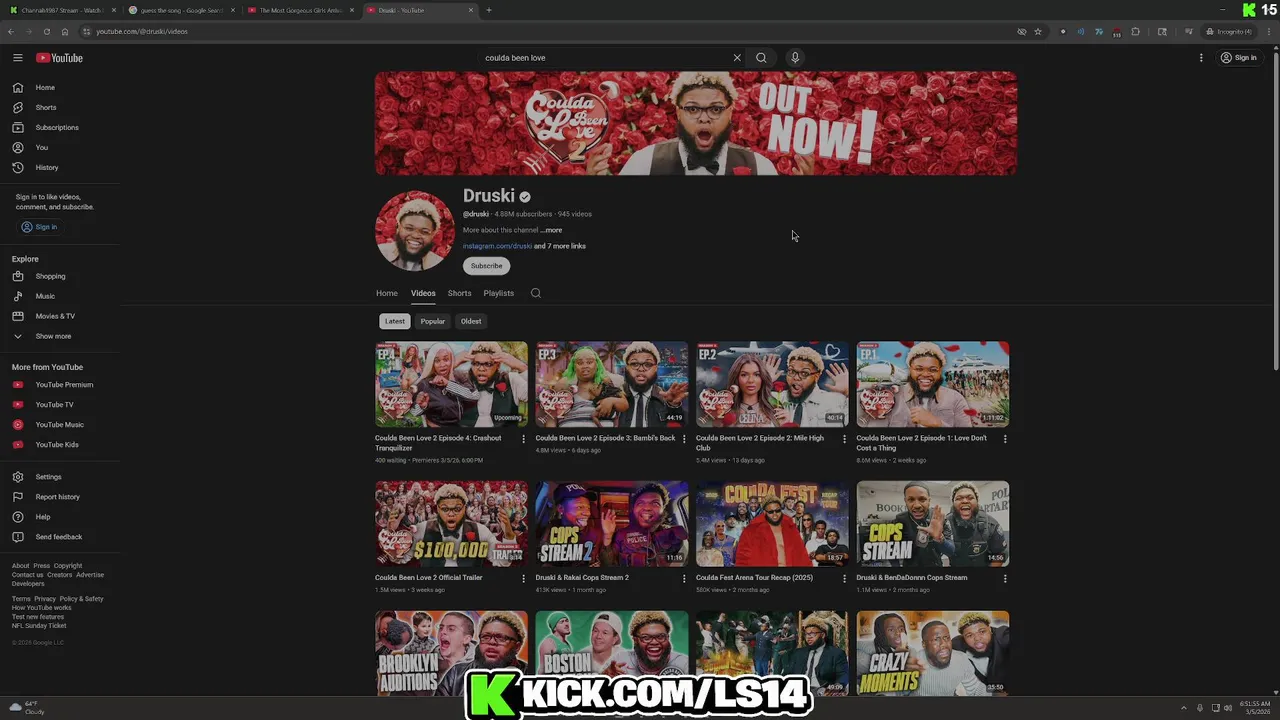Subscribe to the Druski channel
The image size is (1280, 720).
click(486, 266)
